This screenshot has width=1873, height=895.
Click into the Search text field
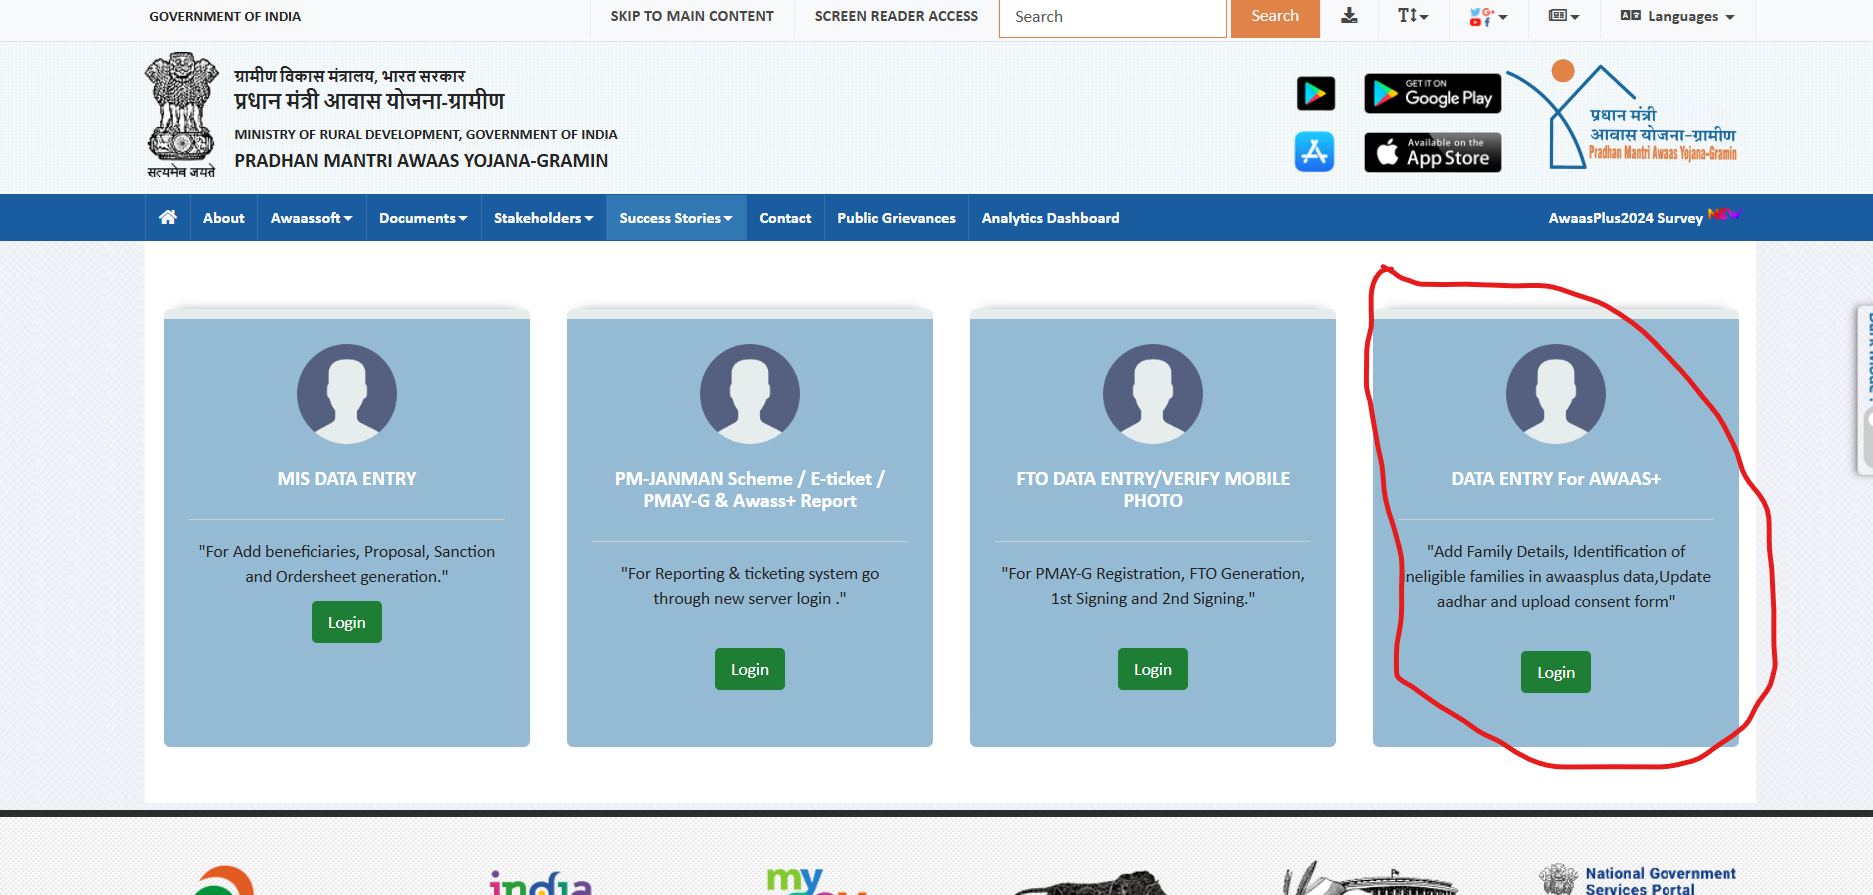(1112, 17)
